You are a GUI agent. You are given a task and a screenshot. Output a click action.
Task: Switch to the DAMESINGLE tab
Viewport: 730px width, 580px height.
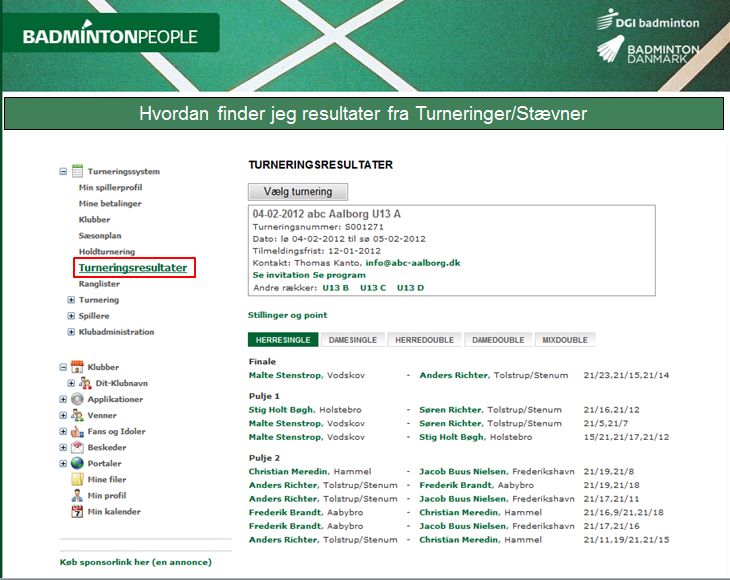click(x=353, y=340)
